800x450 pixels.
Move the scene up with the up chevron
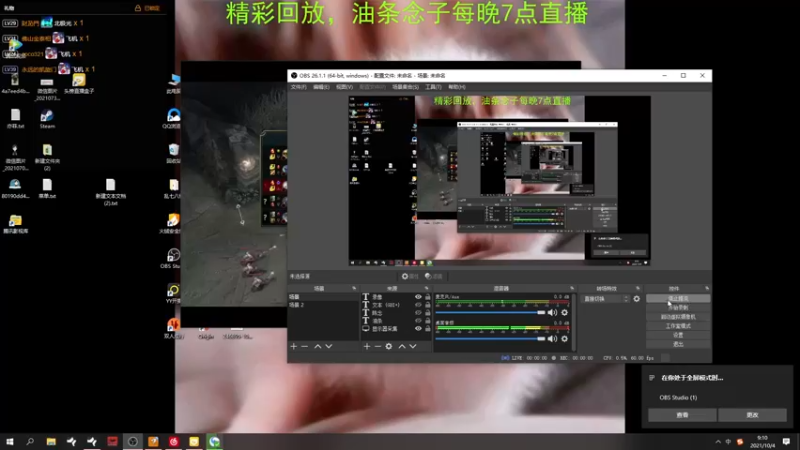(x=318, y=346)
